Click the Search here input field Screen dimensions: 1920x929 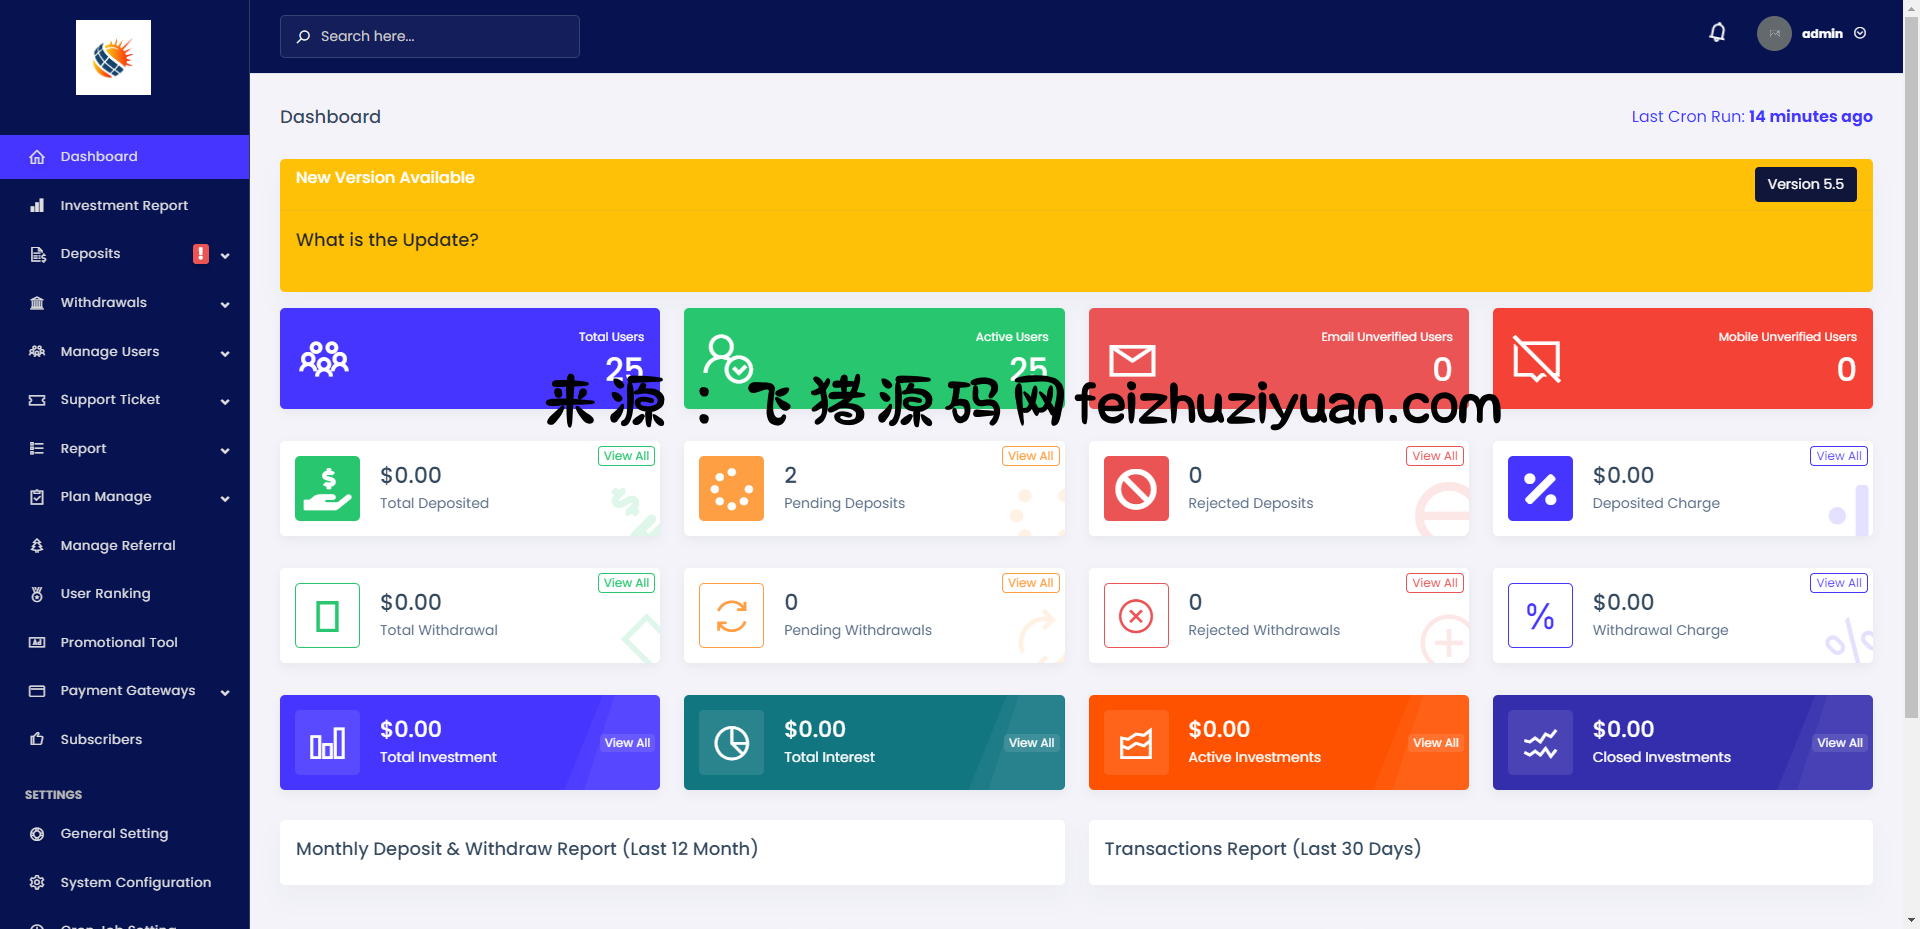[430, 36]
